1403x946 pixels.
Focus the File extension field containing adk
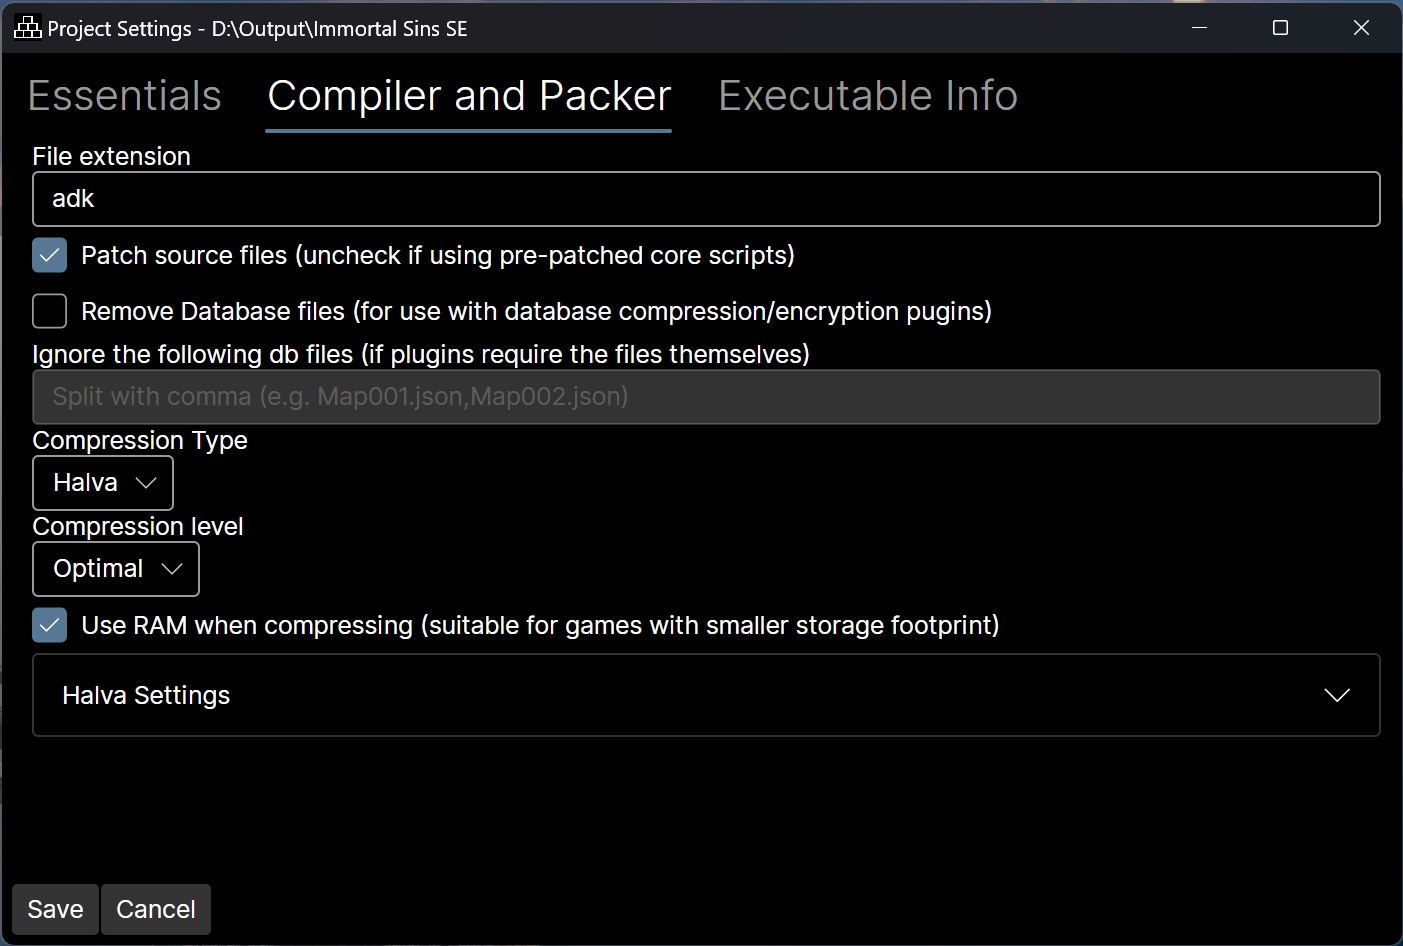705,199
